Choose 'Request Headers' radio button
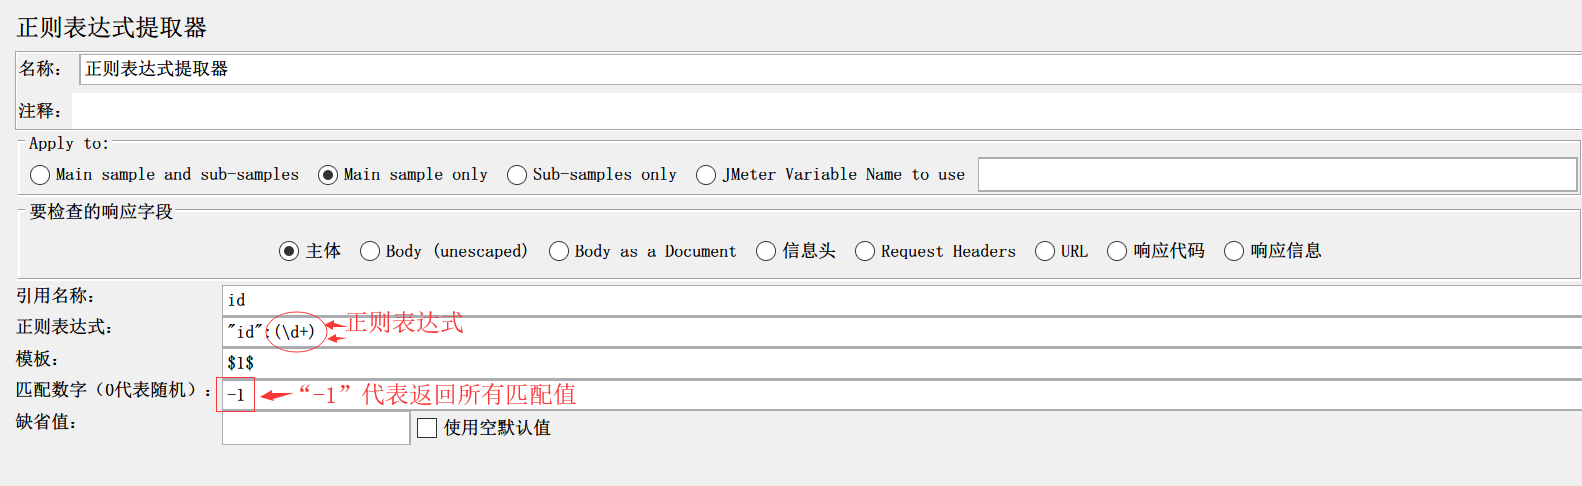The image size is (1582, 486). point(865,251)
